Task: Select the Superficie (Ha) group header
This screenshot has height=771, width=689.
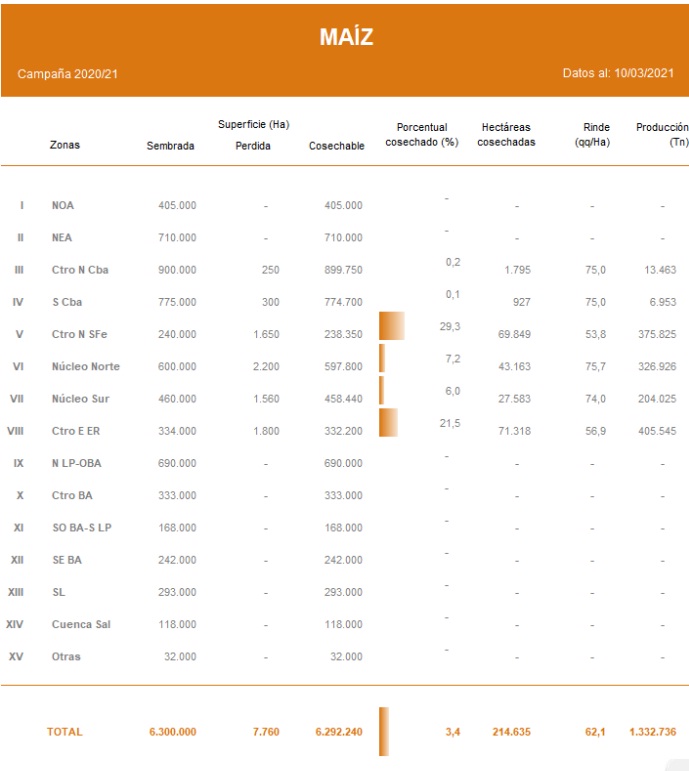Action: (x=254, y=124)
